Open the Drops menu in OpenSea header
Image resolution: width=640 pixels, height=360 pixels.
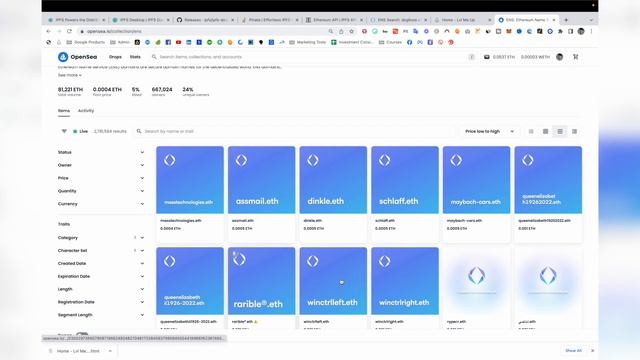tap(115, 57)
